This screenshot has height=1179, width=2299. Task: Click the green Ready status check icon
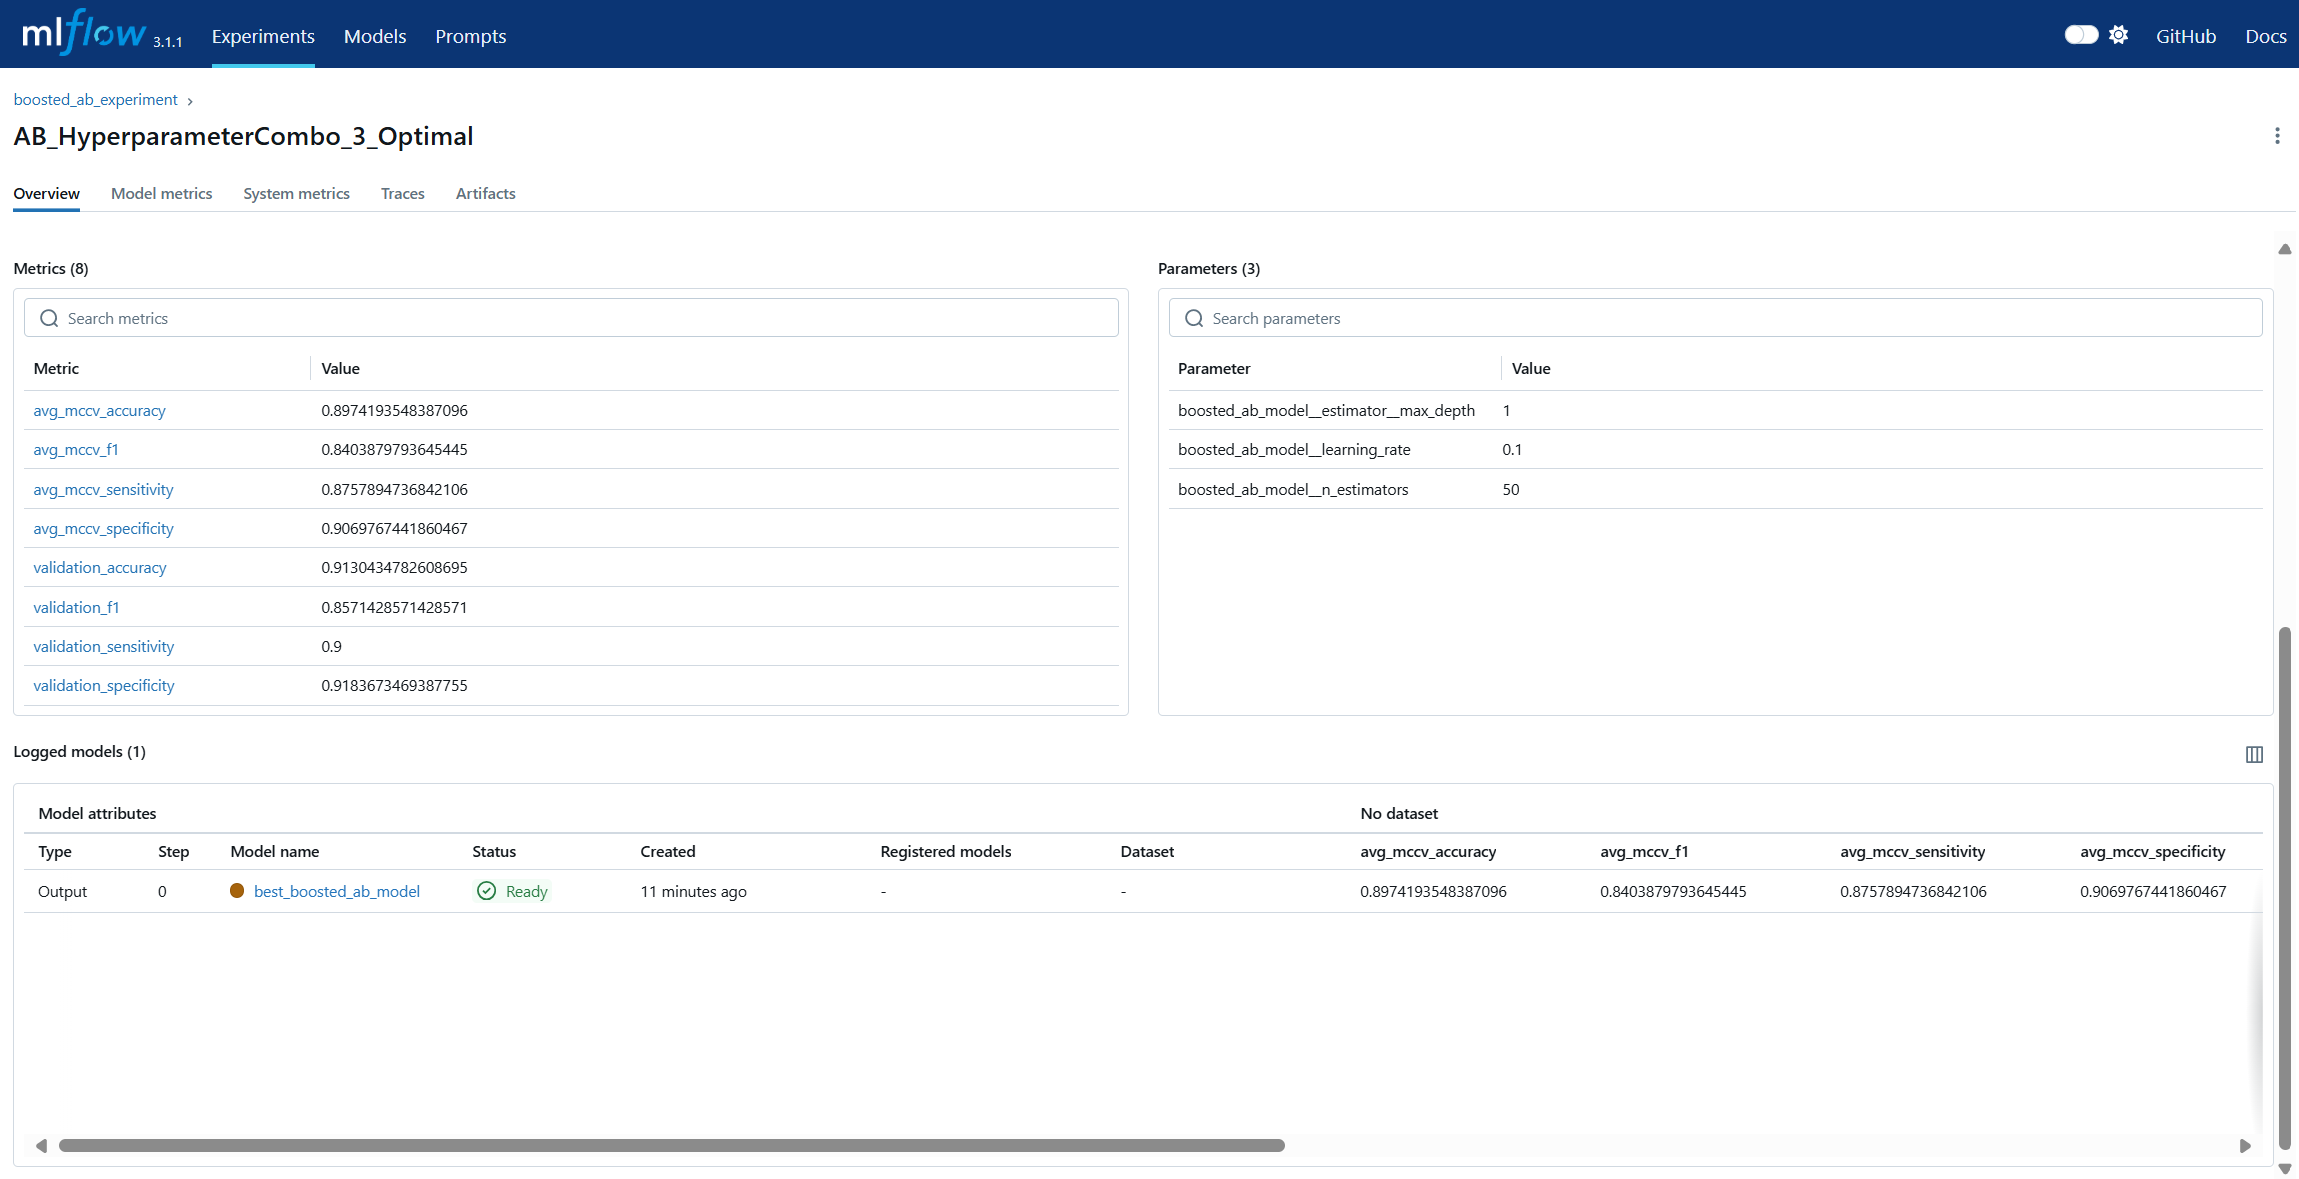point(486,891)
